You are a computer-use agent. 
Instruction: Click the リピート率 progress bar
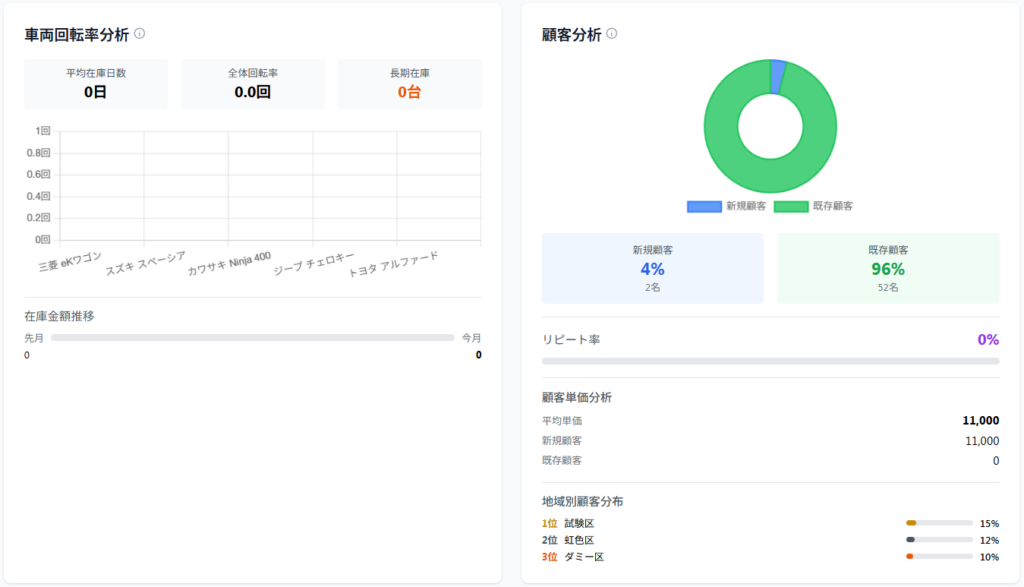(x=770, y=360)
